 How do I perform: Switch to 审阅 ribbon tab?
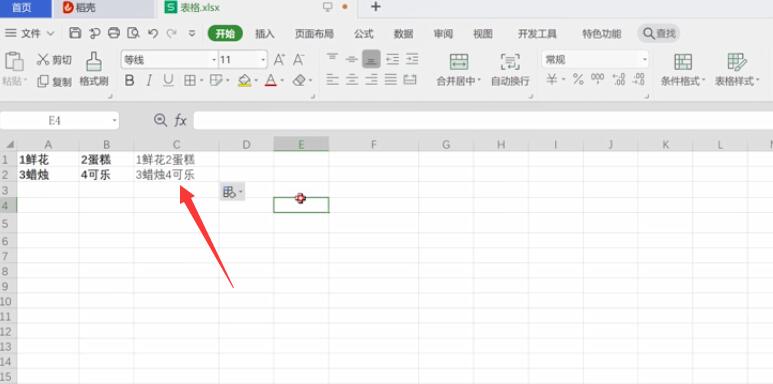[443, 34]
